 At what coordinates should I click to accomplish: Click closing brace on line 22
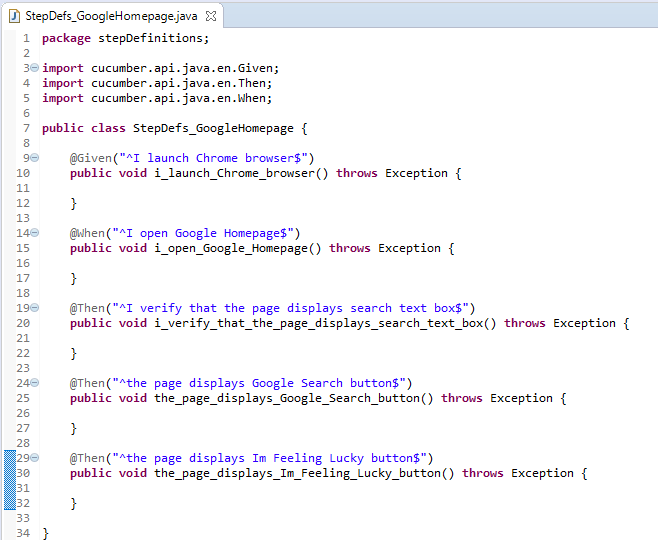(73, 354)
